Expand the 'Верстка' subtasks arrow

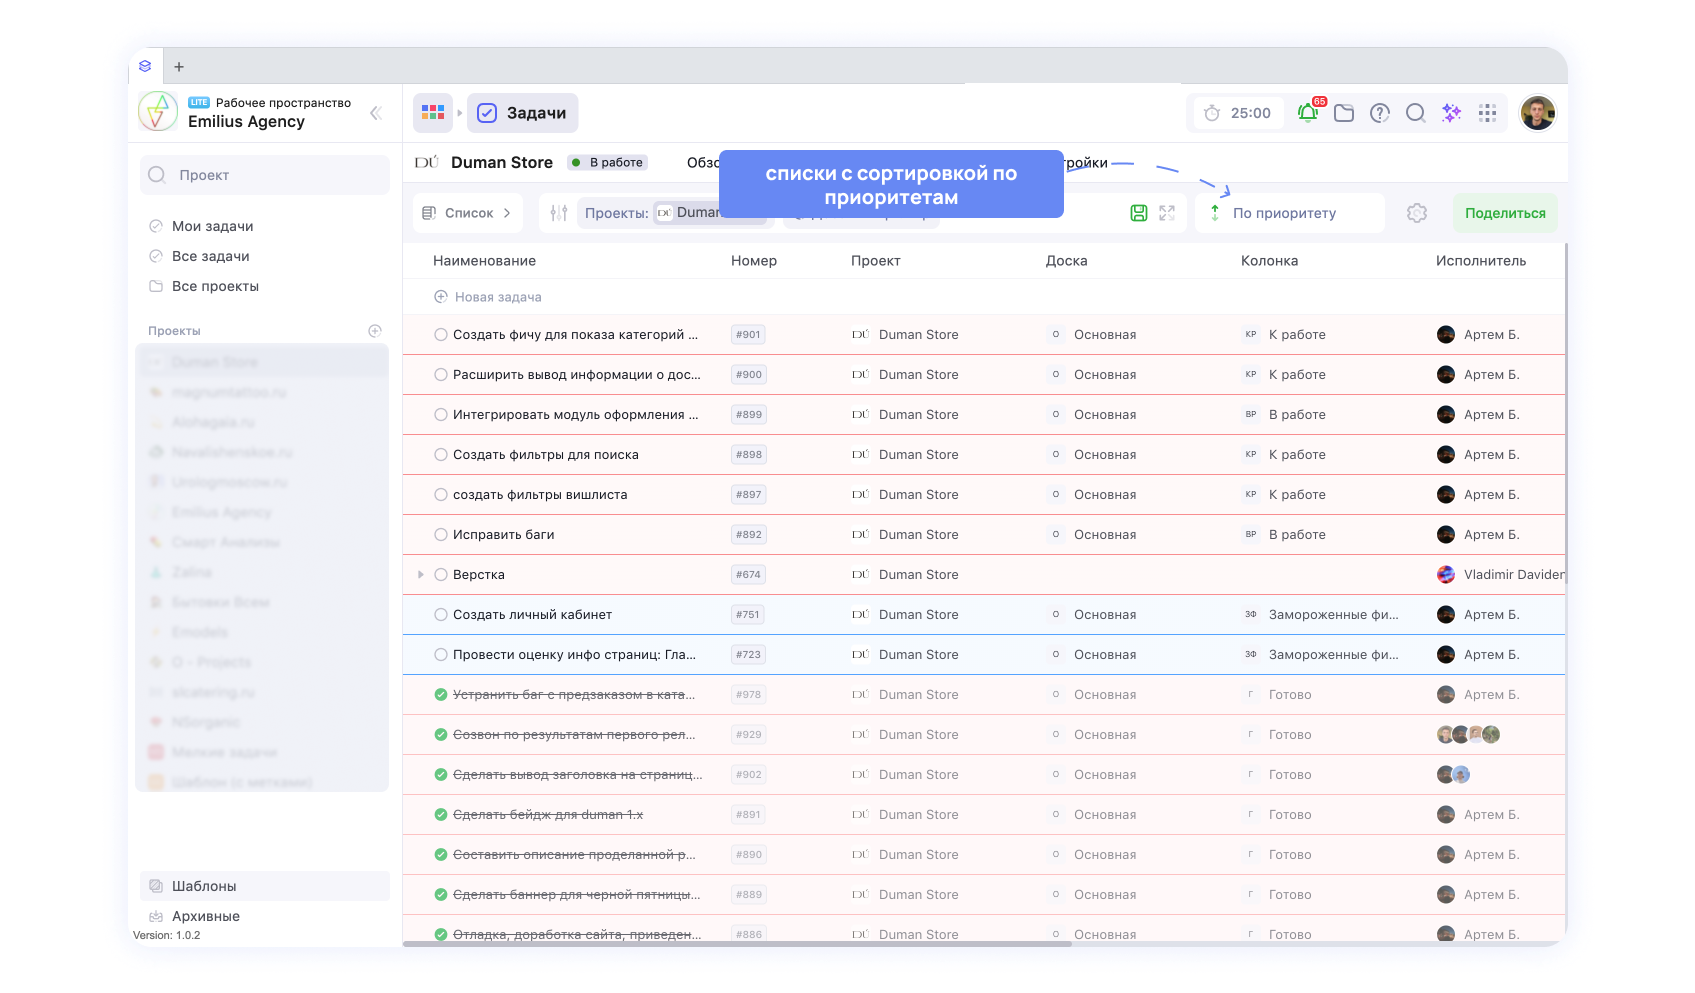tap(421, 575)
